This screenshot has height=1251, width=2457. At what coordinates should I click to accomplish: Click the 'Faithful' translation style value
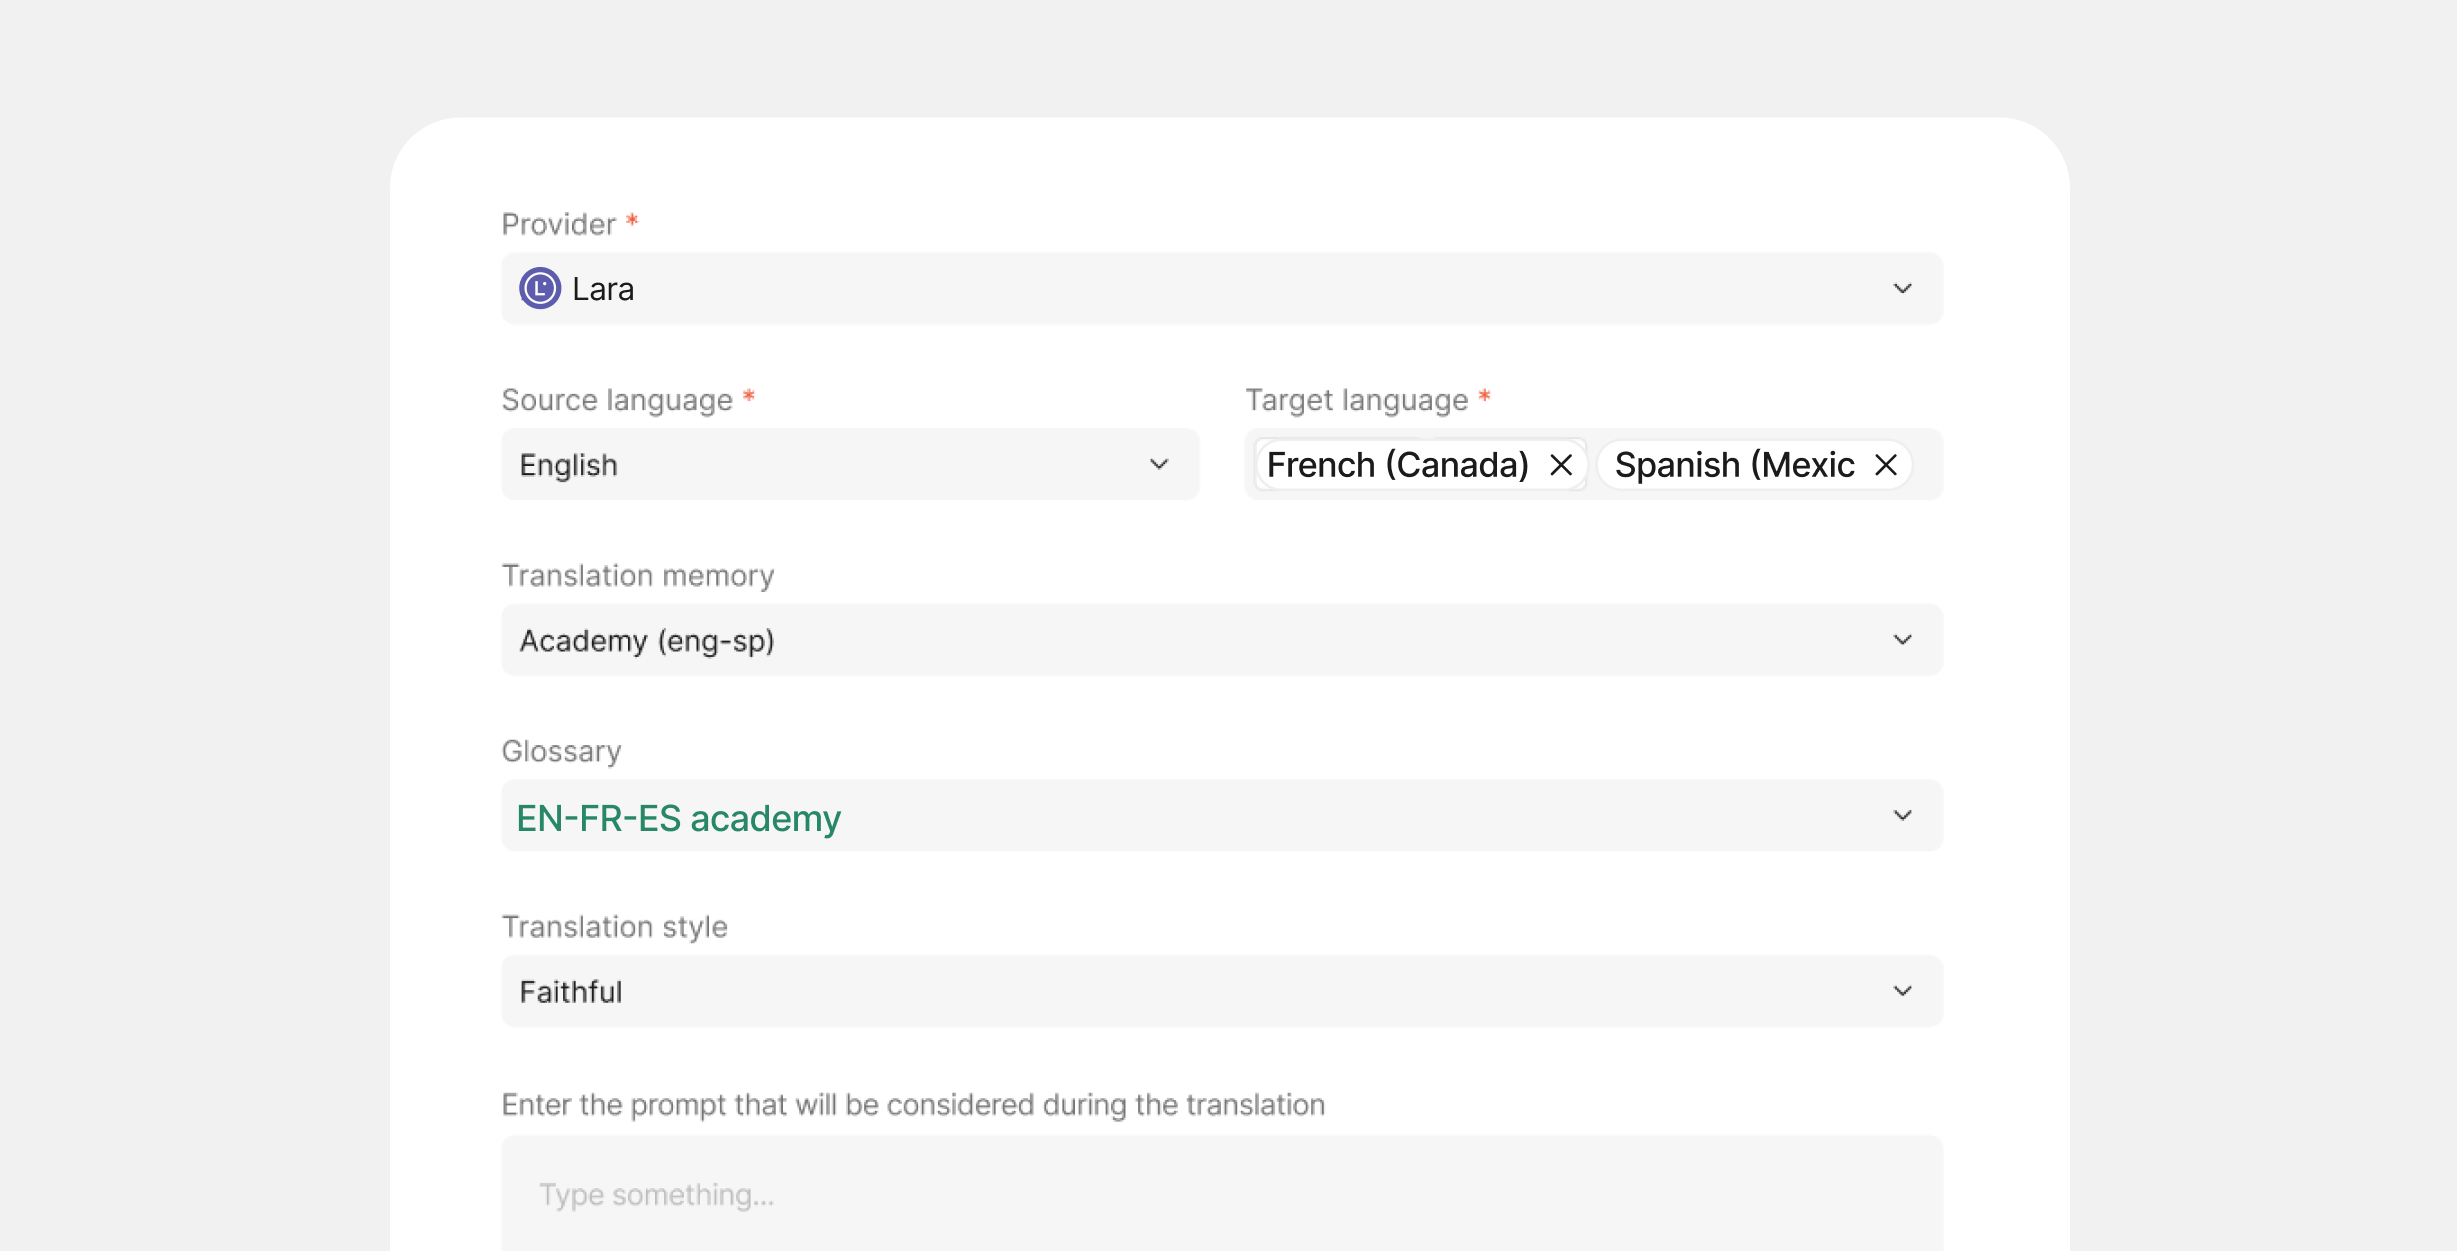pos(571,992)
